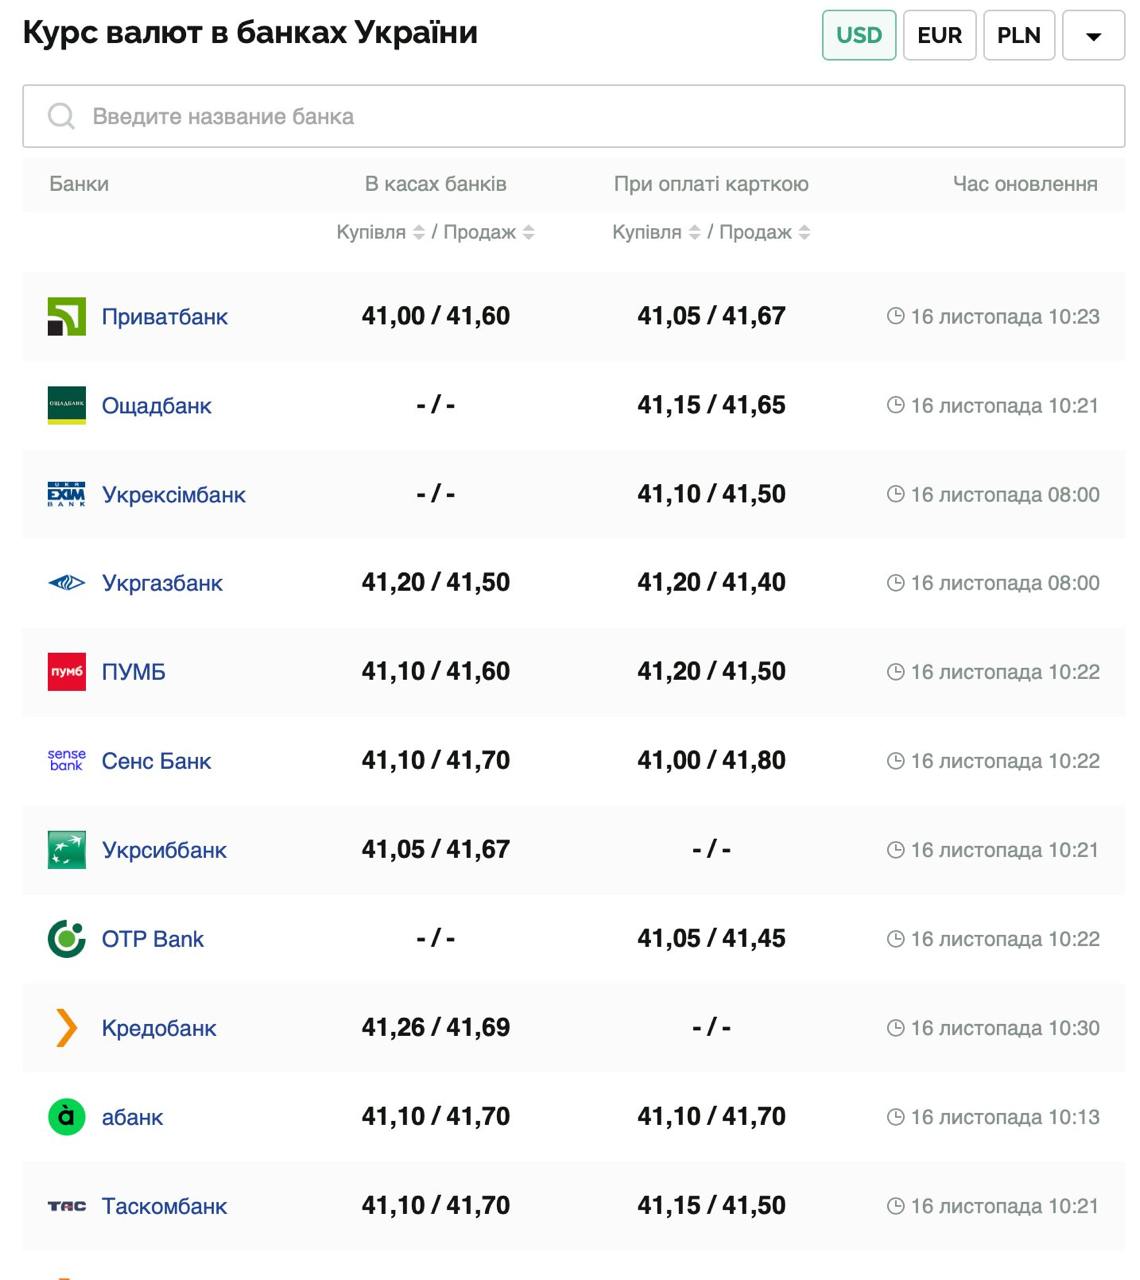This screenshot has height=1280, width=1140.
Task: Click the green Ukrsibbank logo
Action: [x=67, y=850]
